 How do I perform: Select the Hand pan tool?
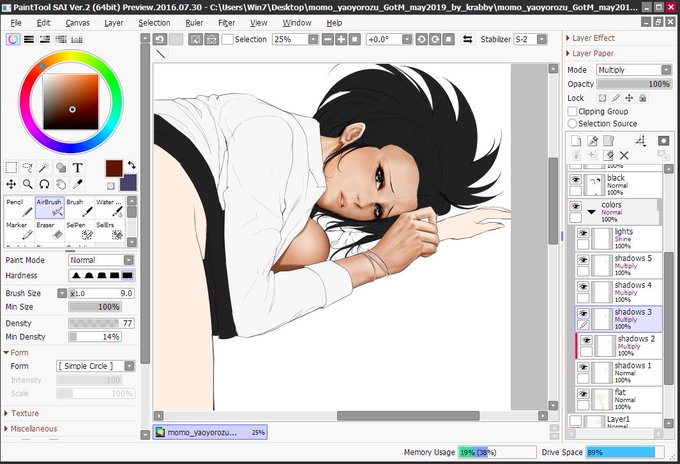[x=61, y=184]
